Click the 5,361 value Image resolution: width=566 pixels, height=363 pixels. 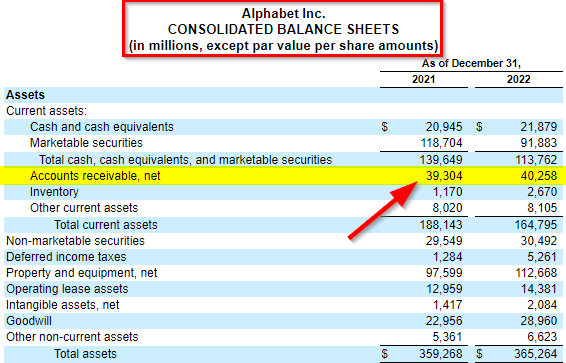click(448, 337)
